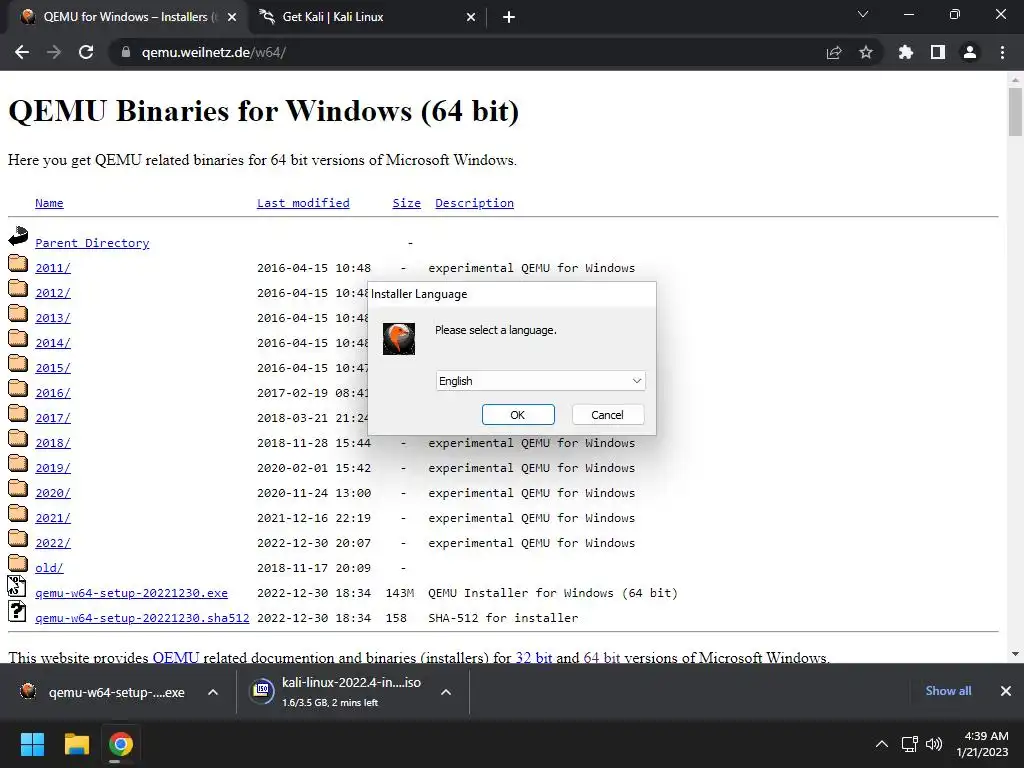
Task: Open the English language dropdown
Action: [541, 381]
